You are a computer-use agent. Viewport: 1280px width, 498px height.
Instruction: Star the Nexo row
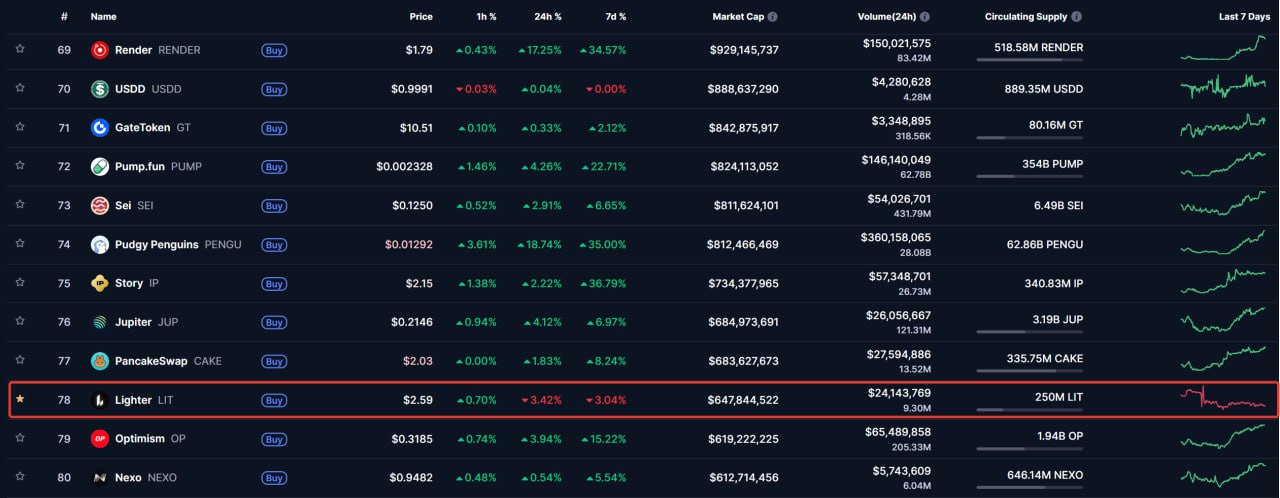20,477
